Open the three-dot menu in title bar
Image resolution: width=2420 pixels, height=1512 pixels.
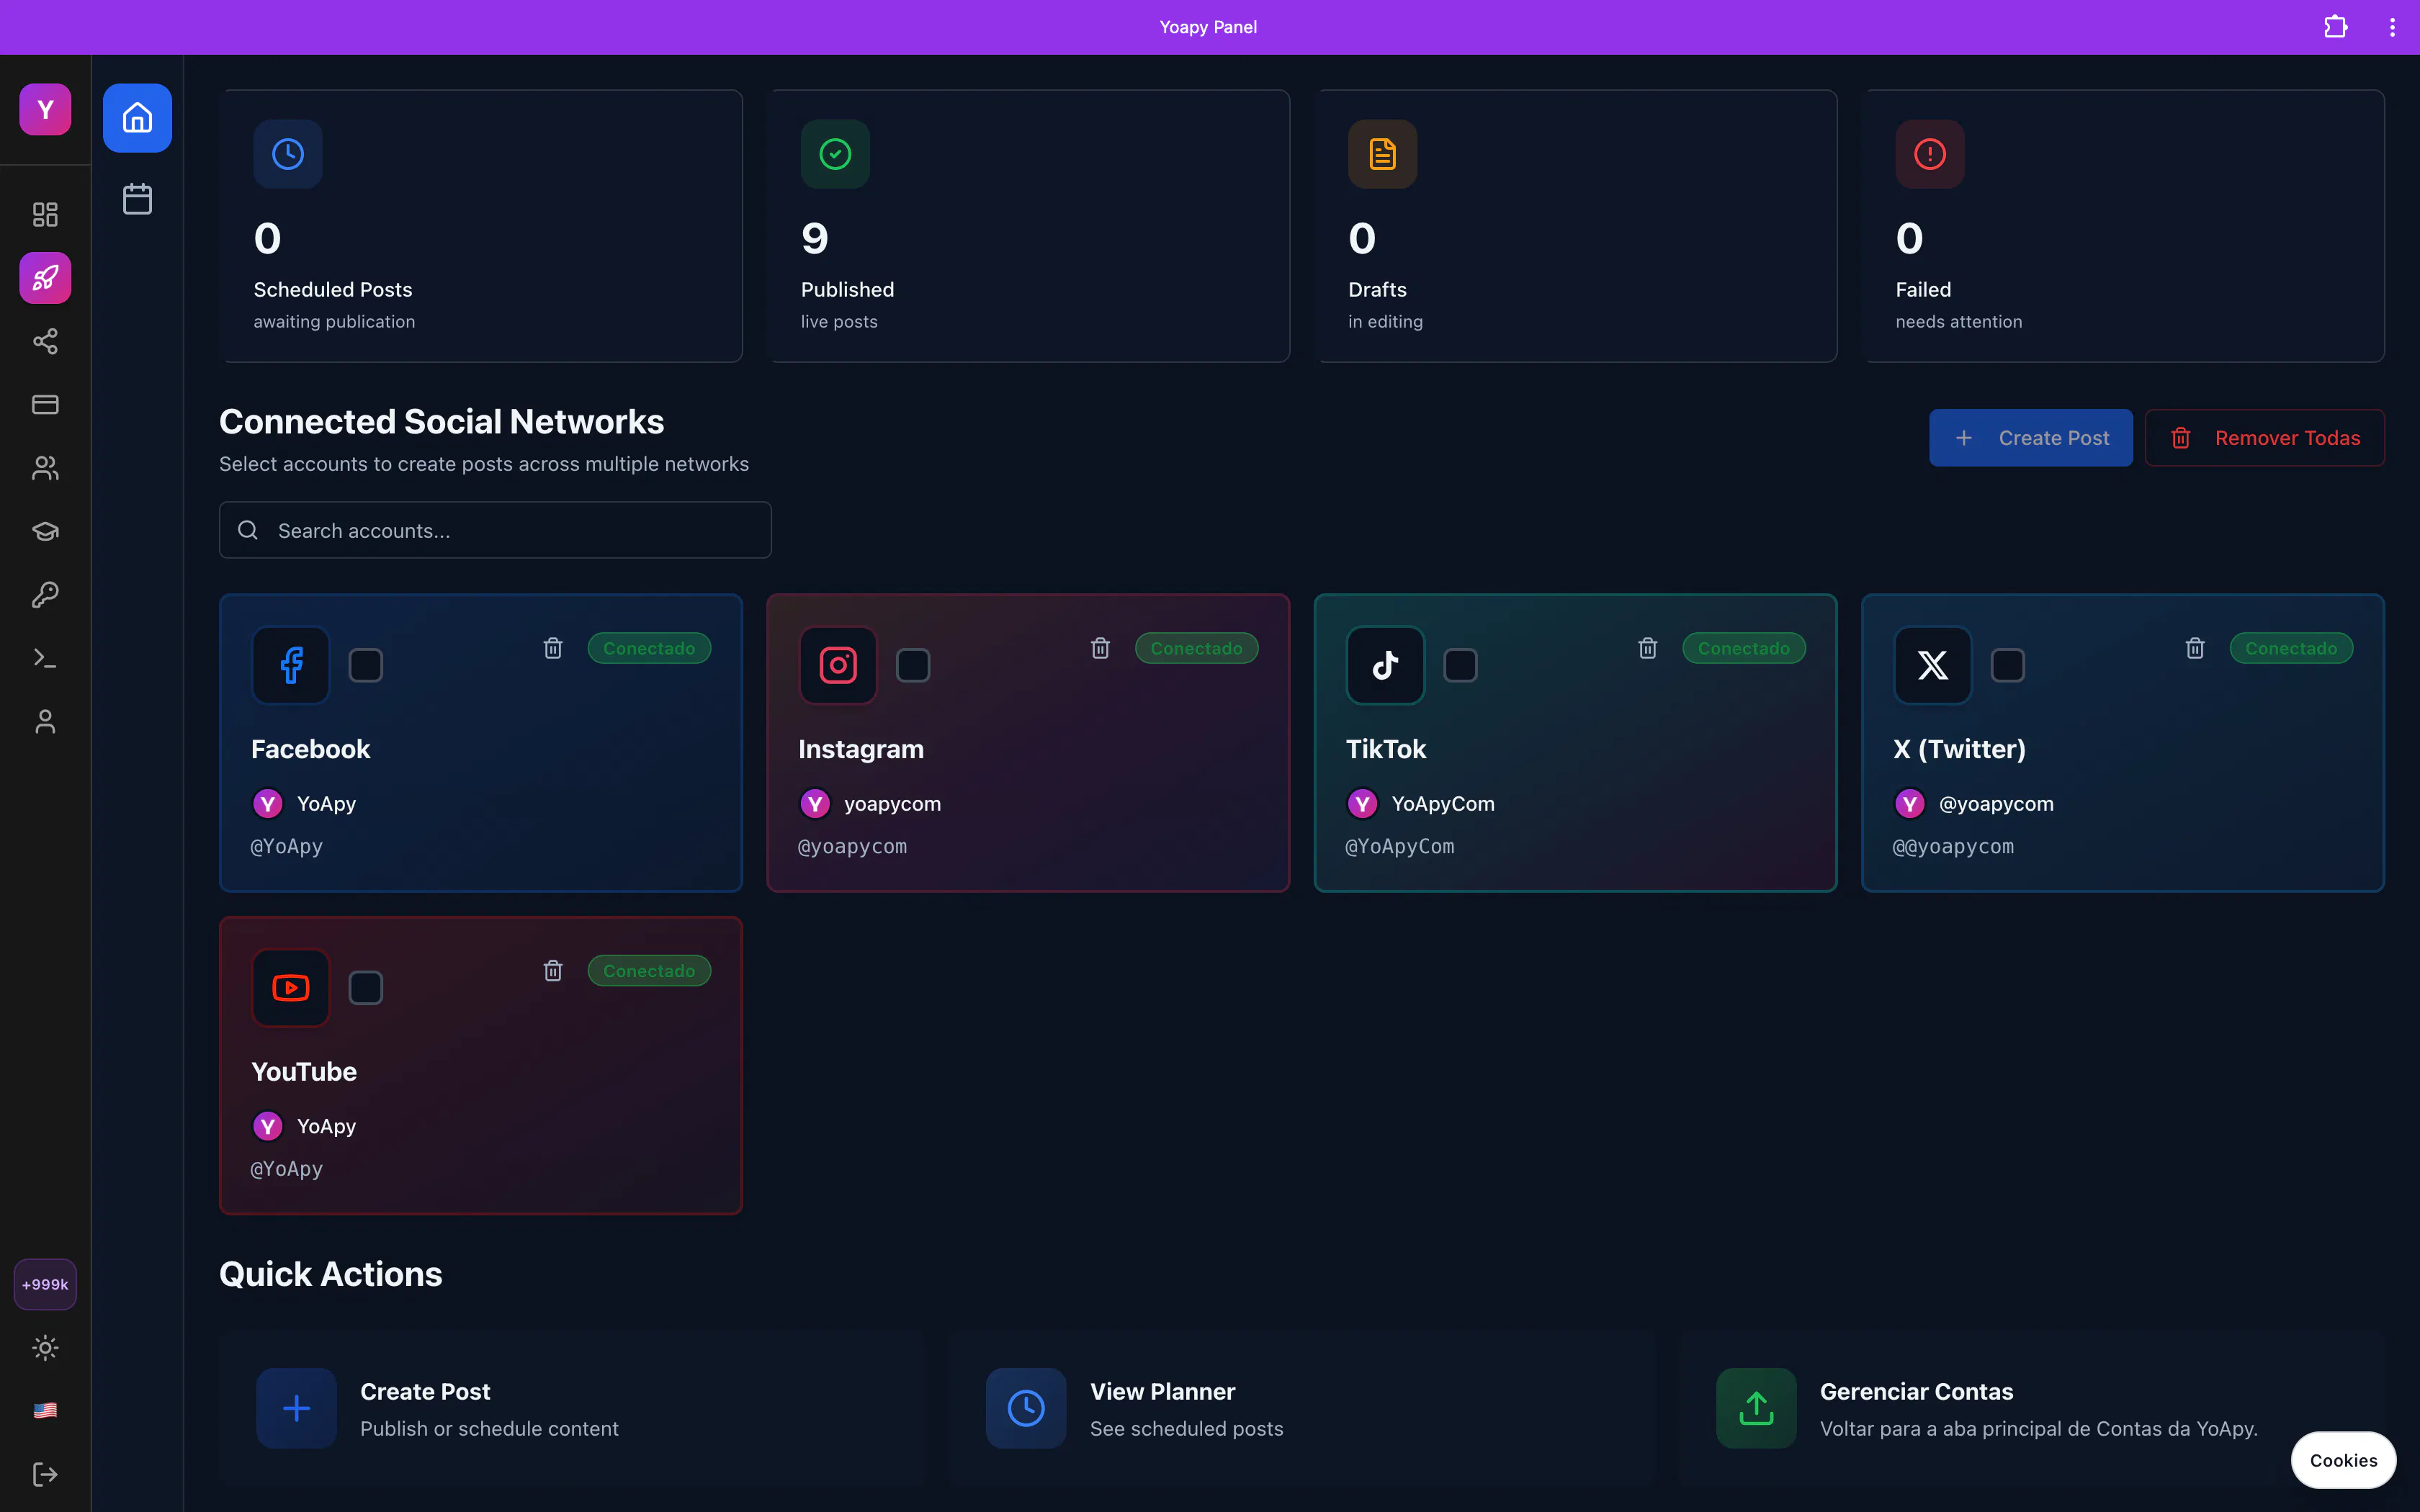click(x=2392, y=27)
